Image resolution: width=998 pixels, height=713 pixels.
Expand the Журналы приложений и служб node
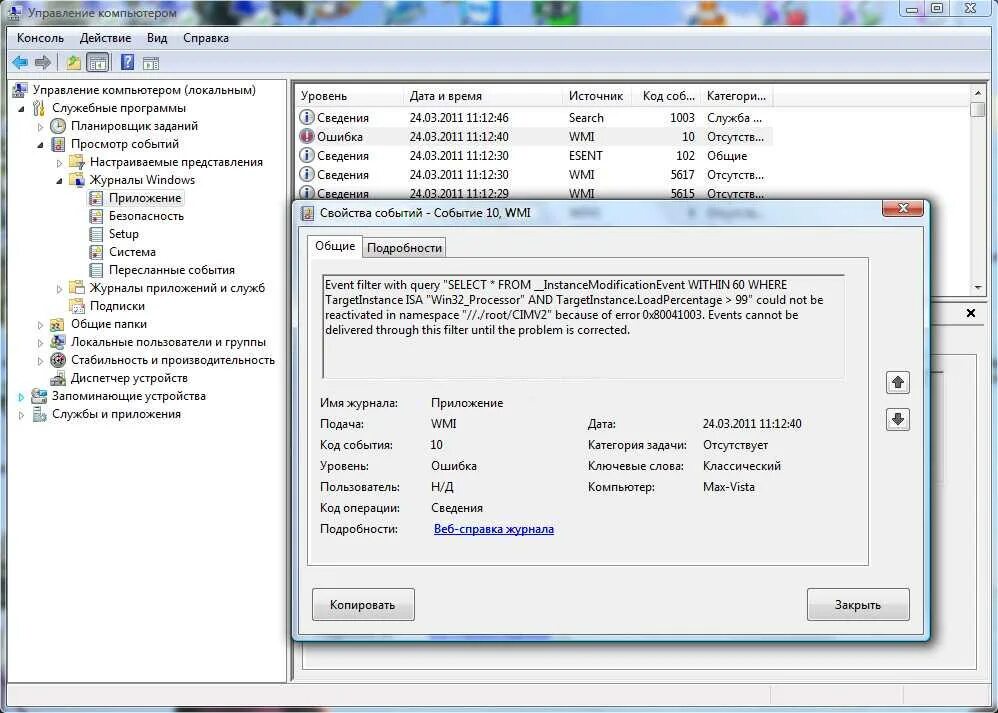coord(60,289)
